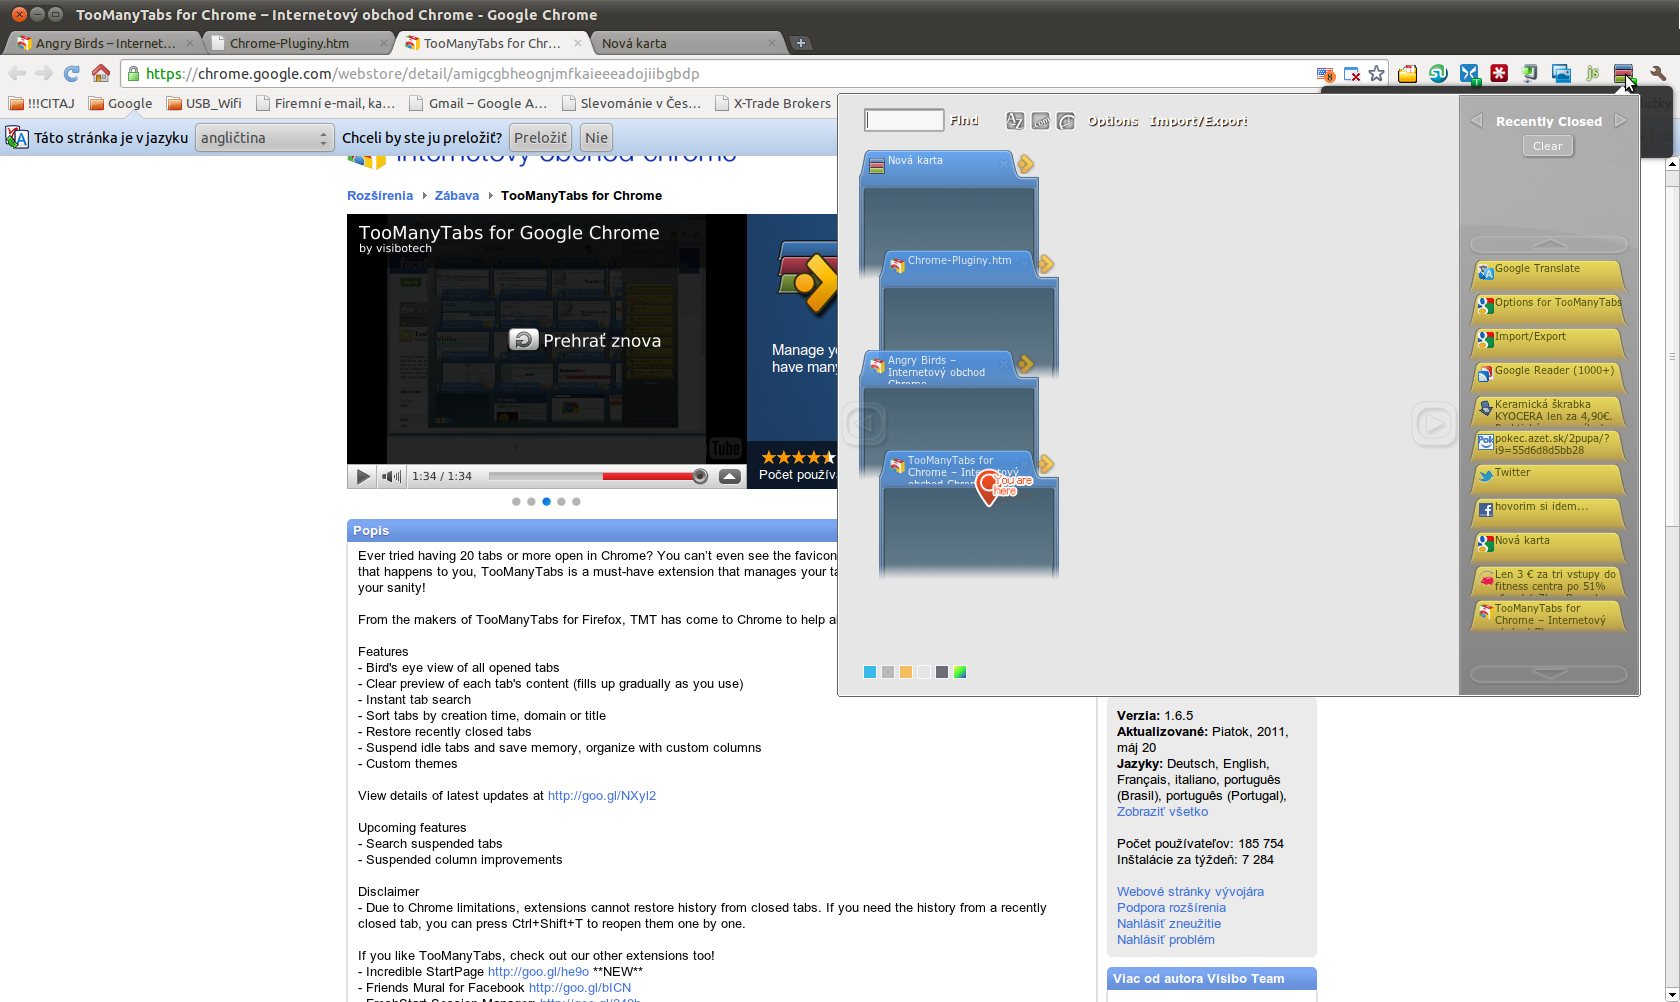Open the wrench settings menu
The width and height of the screenshot is (1680, 1002).
tap(1658, 73)
